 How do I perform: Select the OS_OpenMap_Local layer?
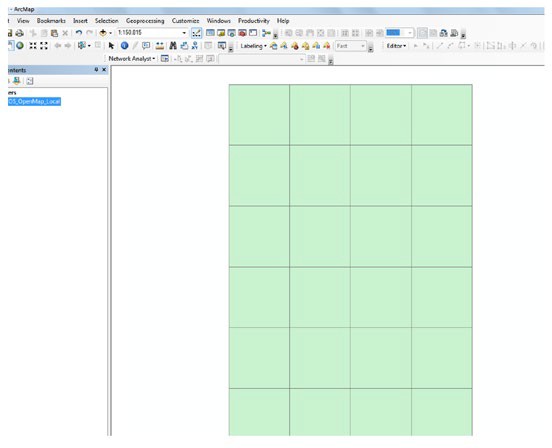tap(34, 102)
